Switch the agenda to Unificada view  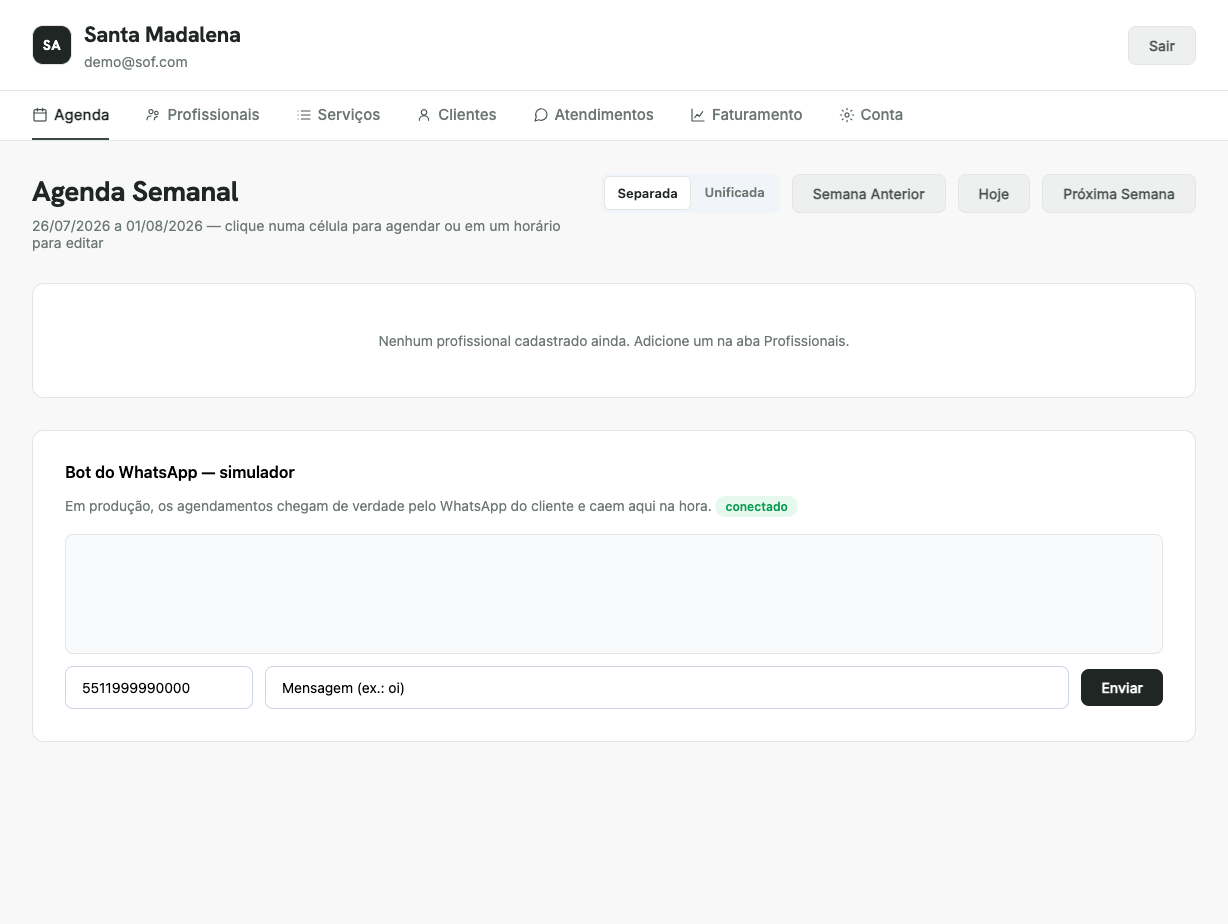pyautogui.click(x=735, y=193)
